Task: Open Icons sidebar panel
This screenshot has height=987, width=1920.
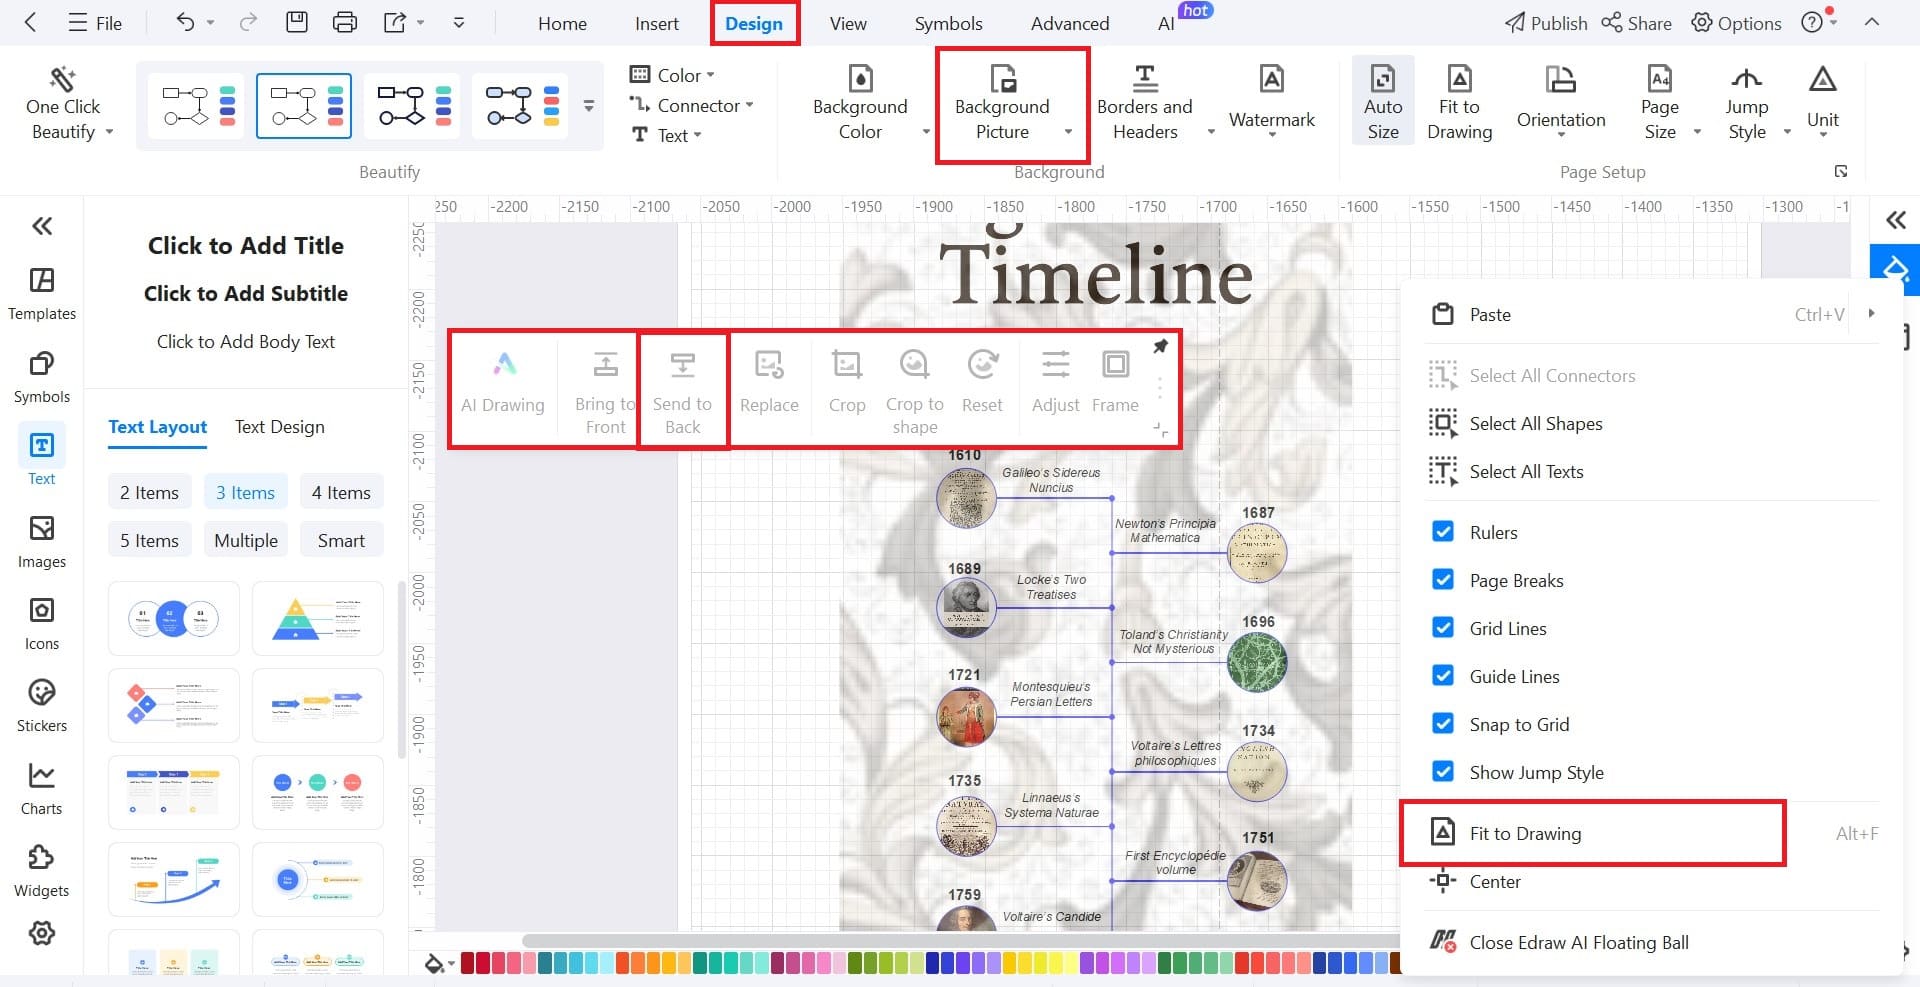Action: click(x=42, y=624)
